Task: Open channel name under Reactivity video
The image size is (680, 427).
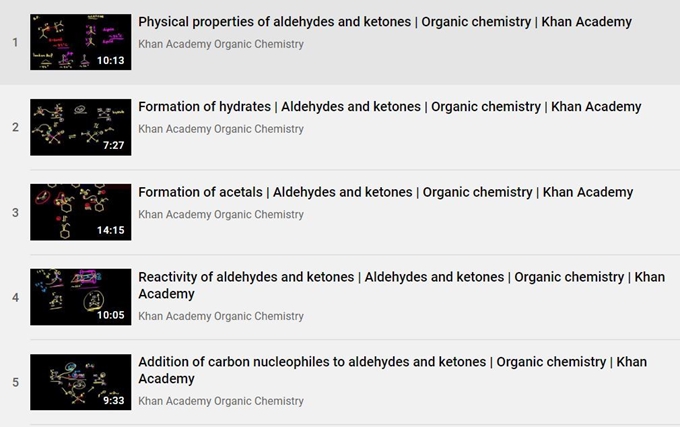Action: coord(221,316)
